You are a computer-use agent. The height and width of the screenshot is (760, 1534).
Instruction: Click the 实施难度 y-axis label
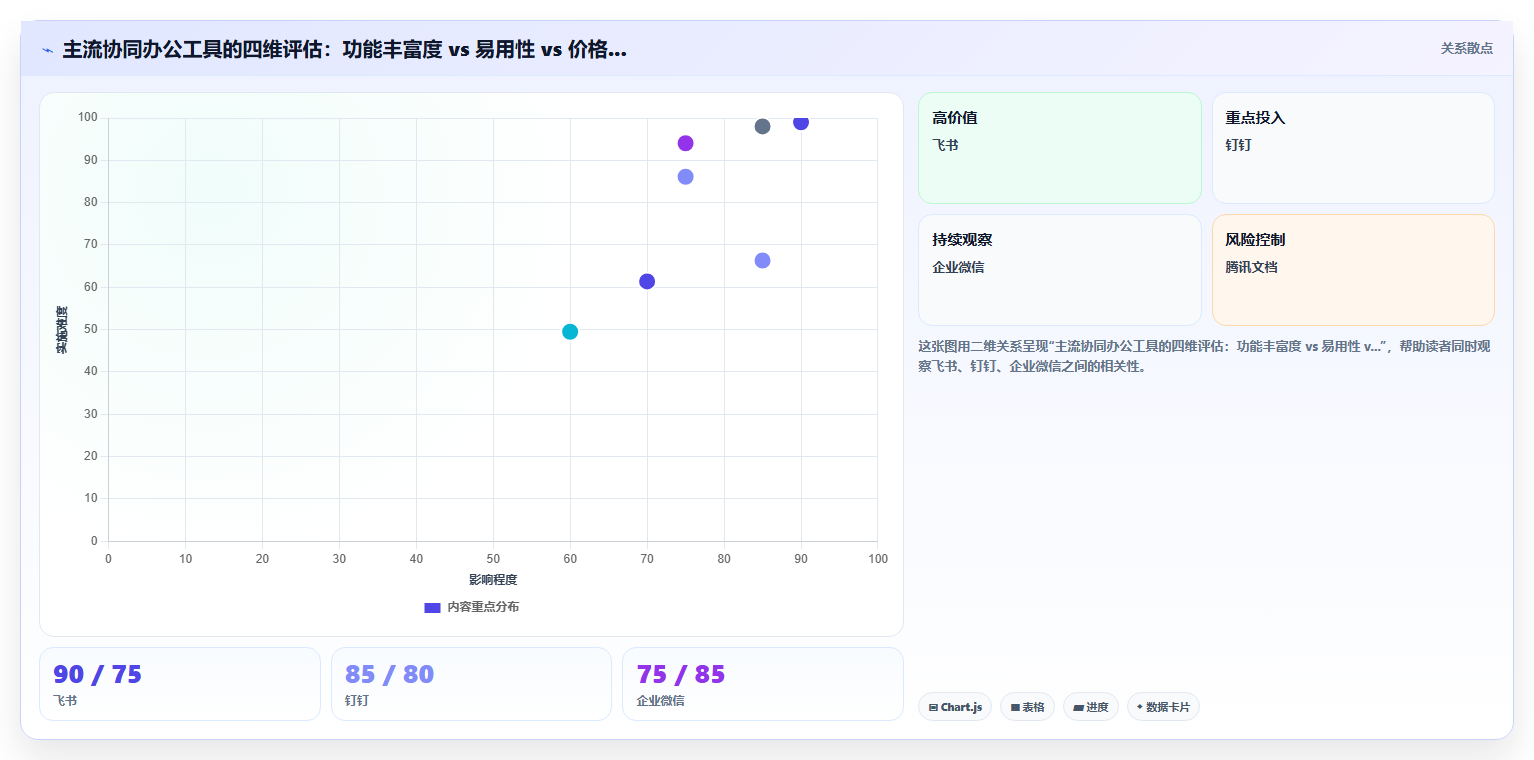pyautogui.click(x=62, y=329)
